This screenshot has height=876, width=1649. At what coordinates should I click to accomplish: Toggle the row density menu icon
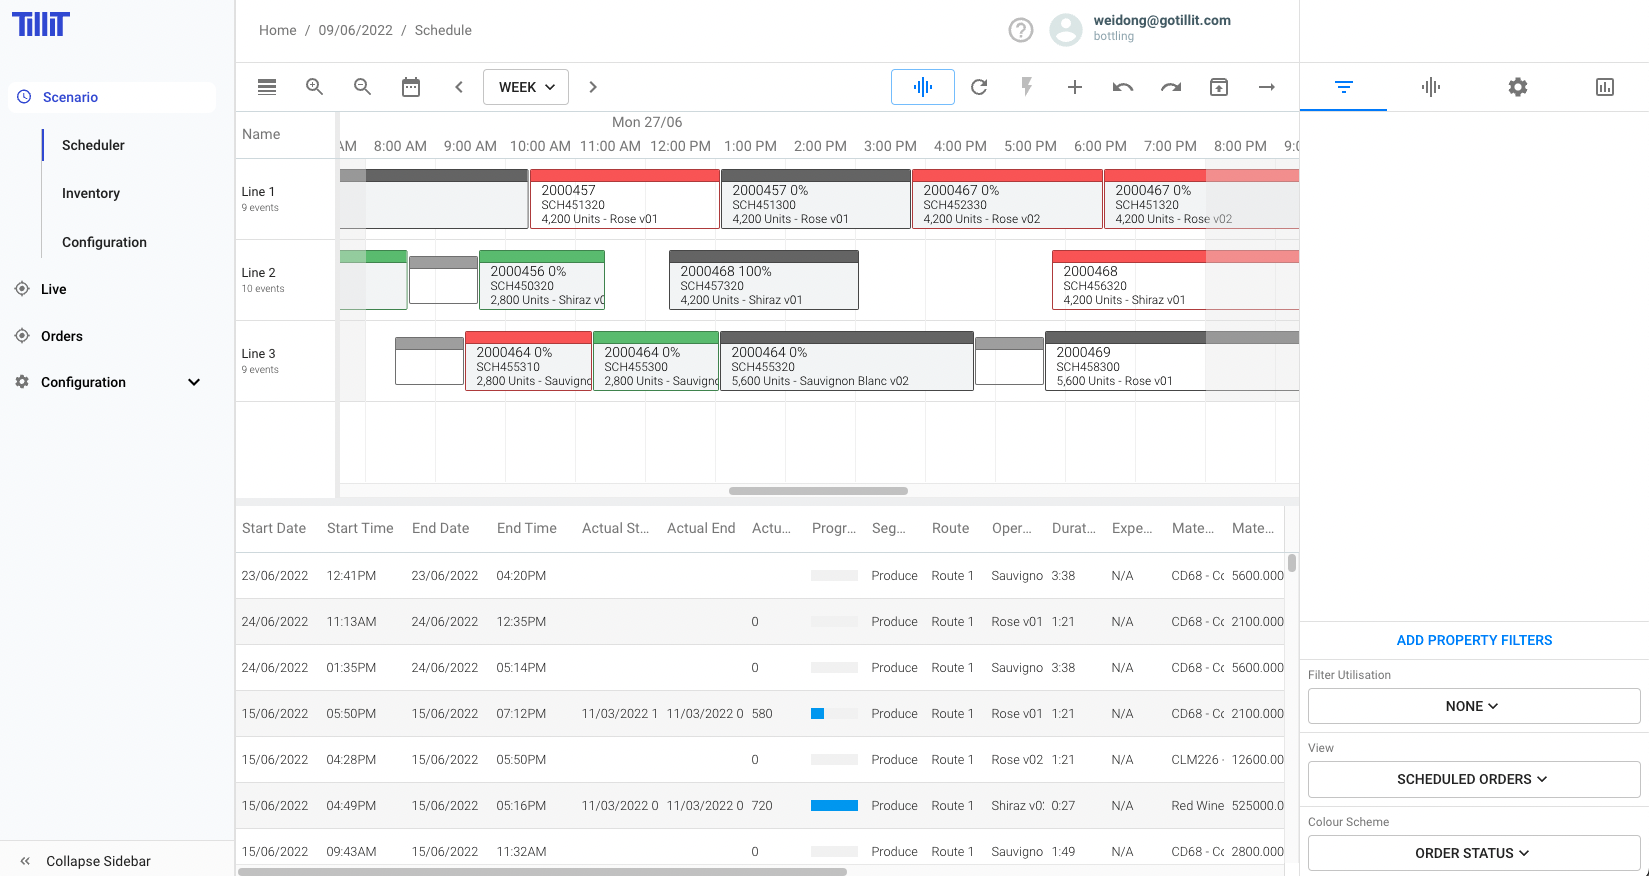[x=267, y=87]
